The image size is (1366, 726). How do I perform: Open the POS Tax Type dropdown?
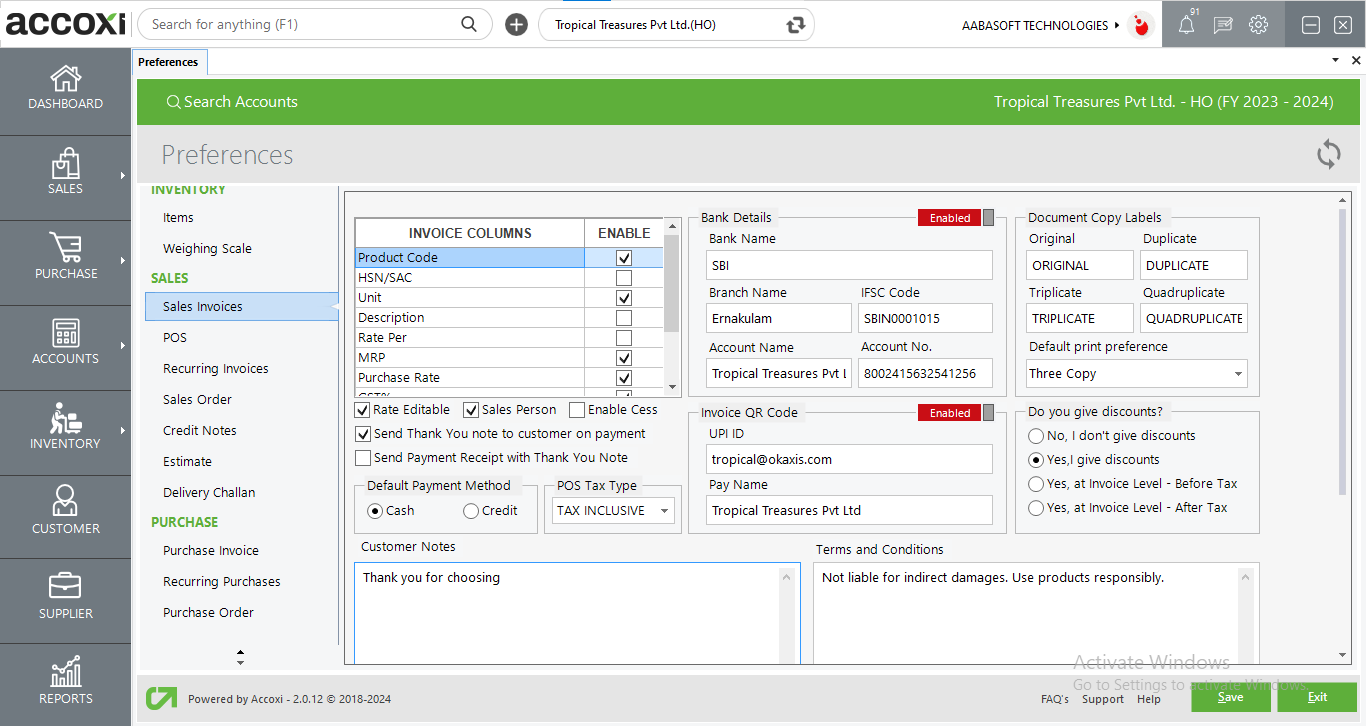coord(614,511)
